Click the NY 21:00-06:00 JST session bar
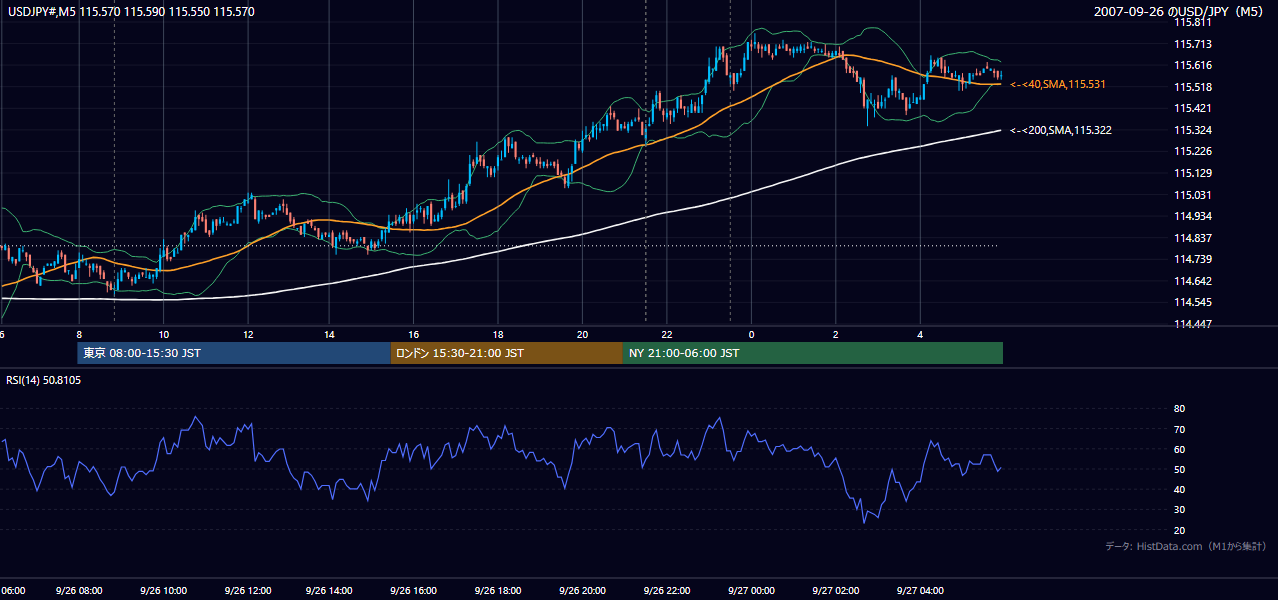The image size is (1278, 600). [813, 353]
